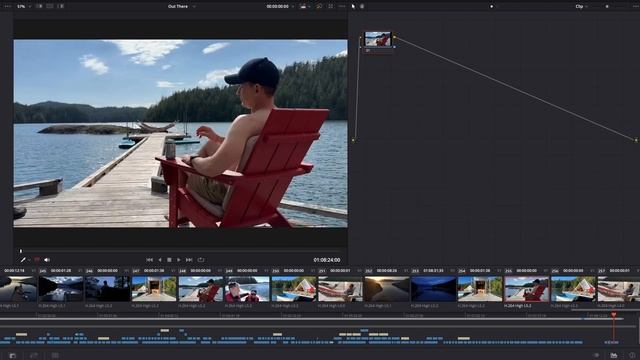Click the viewer options ellipsis next to the pointer tool
Image resolution: width=640 pixels, height=360 pixels.
[x=342, y=7]
